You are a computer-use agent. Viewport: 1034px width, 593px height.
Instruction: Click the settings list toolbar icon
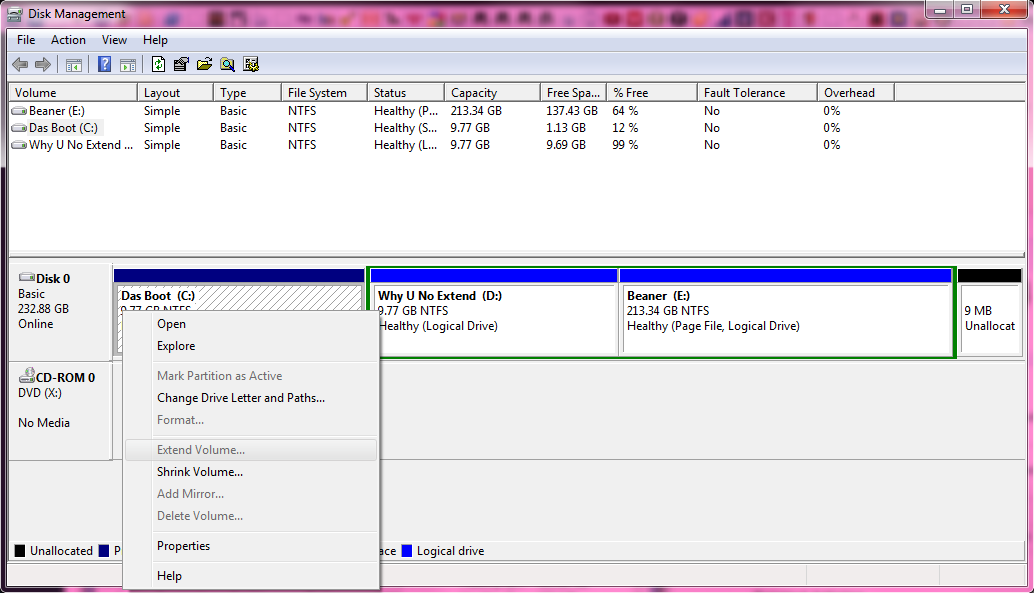[251, 65]
